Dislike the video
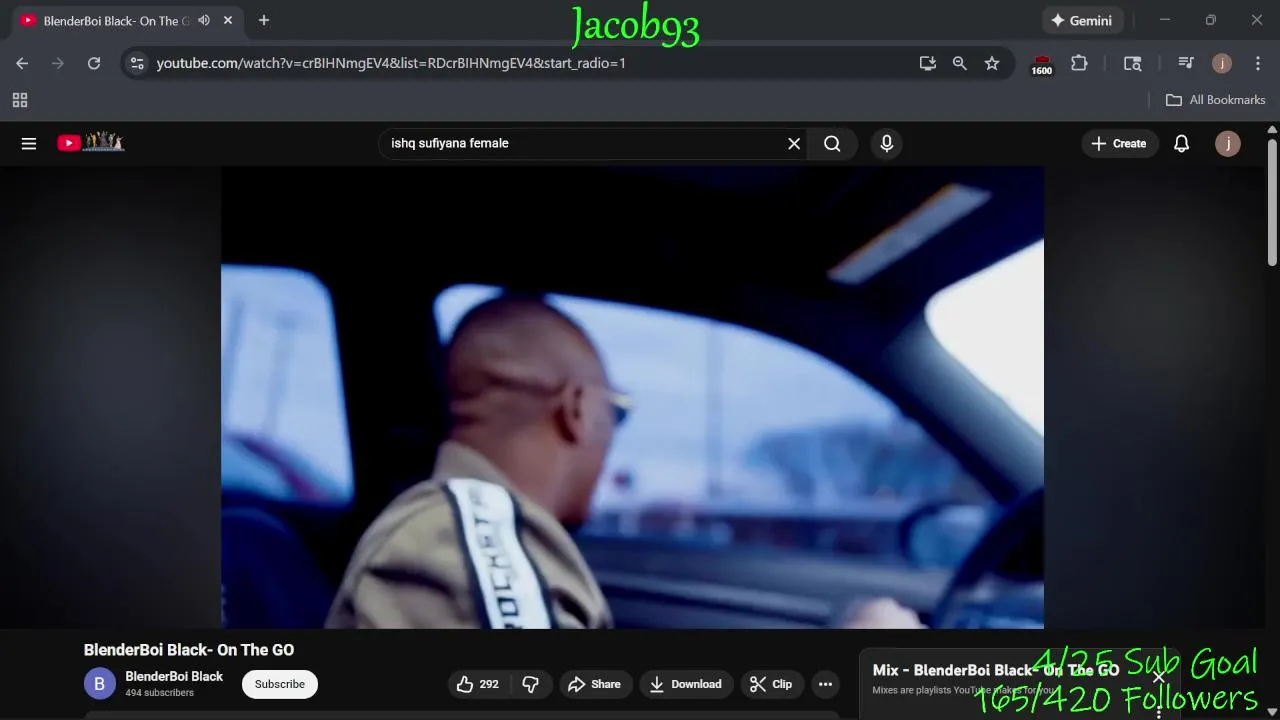 click(x=531, y=684)
